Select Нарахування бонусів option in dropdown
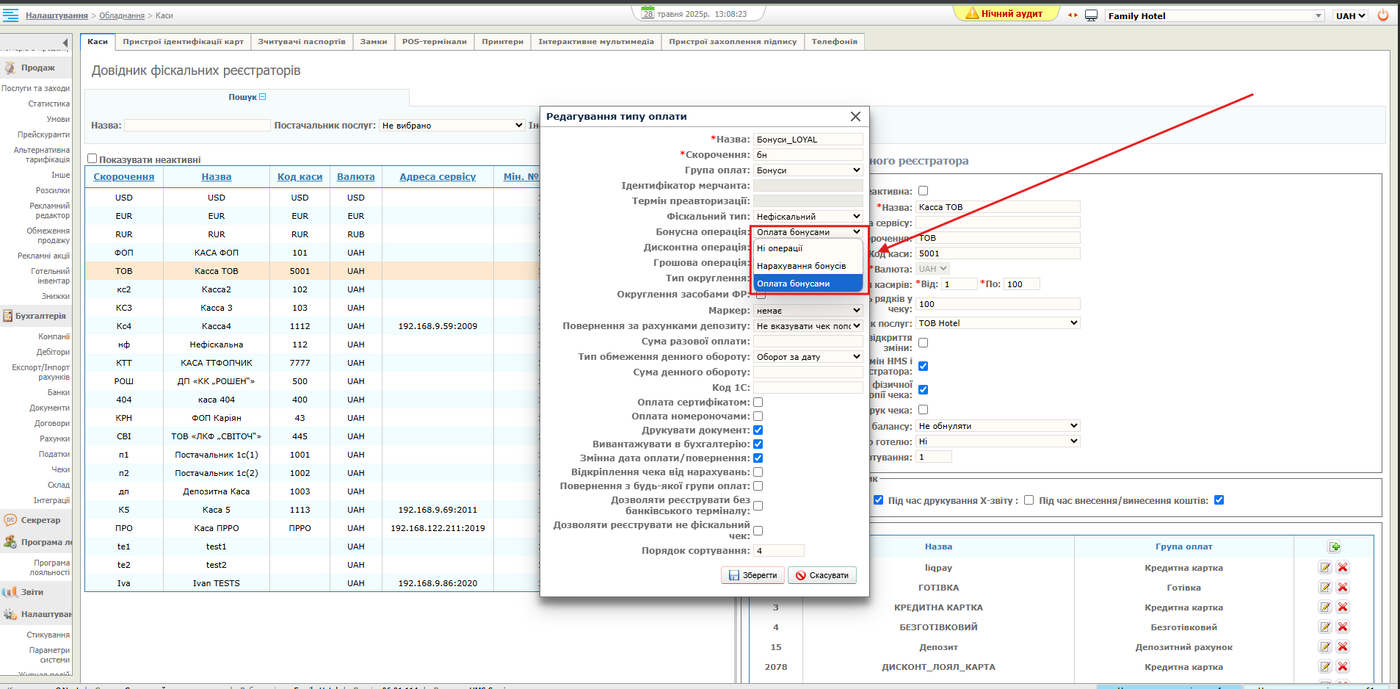1400x689 pixels. (801, 266)
